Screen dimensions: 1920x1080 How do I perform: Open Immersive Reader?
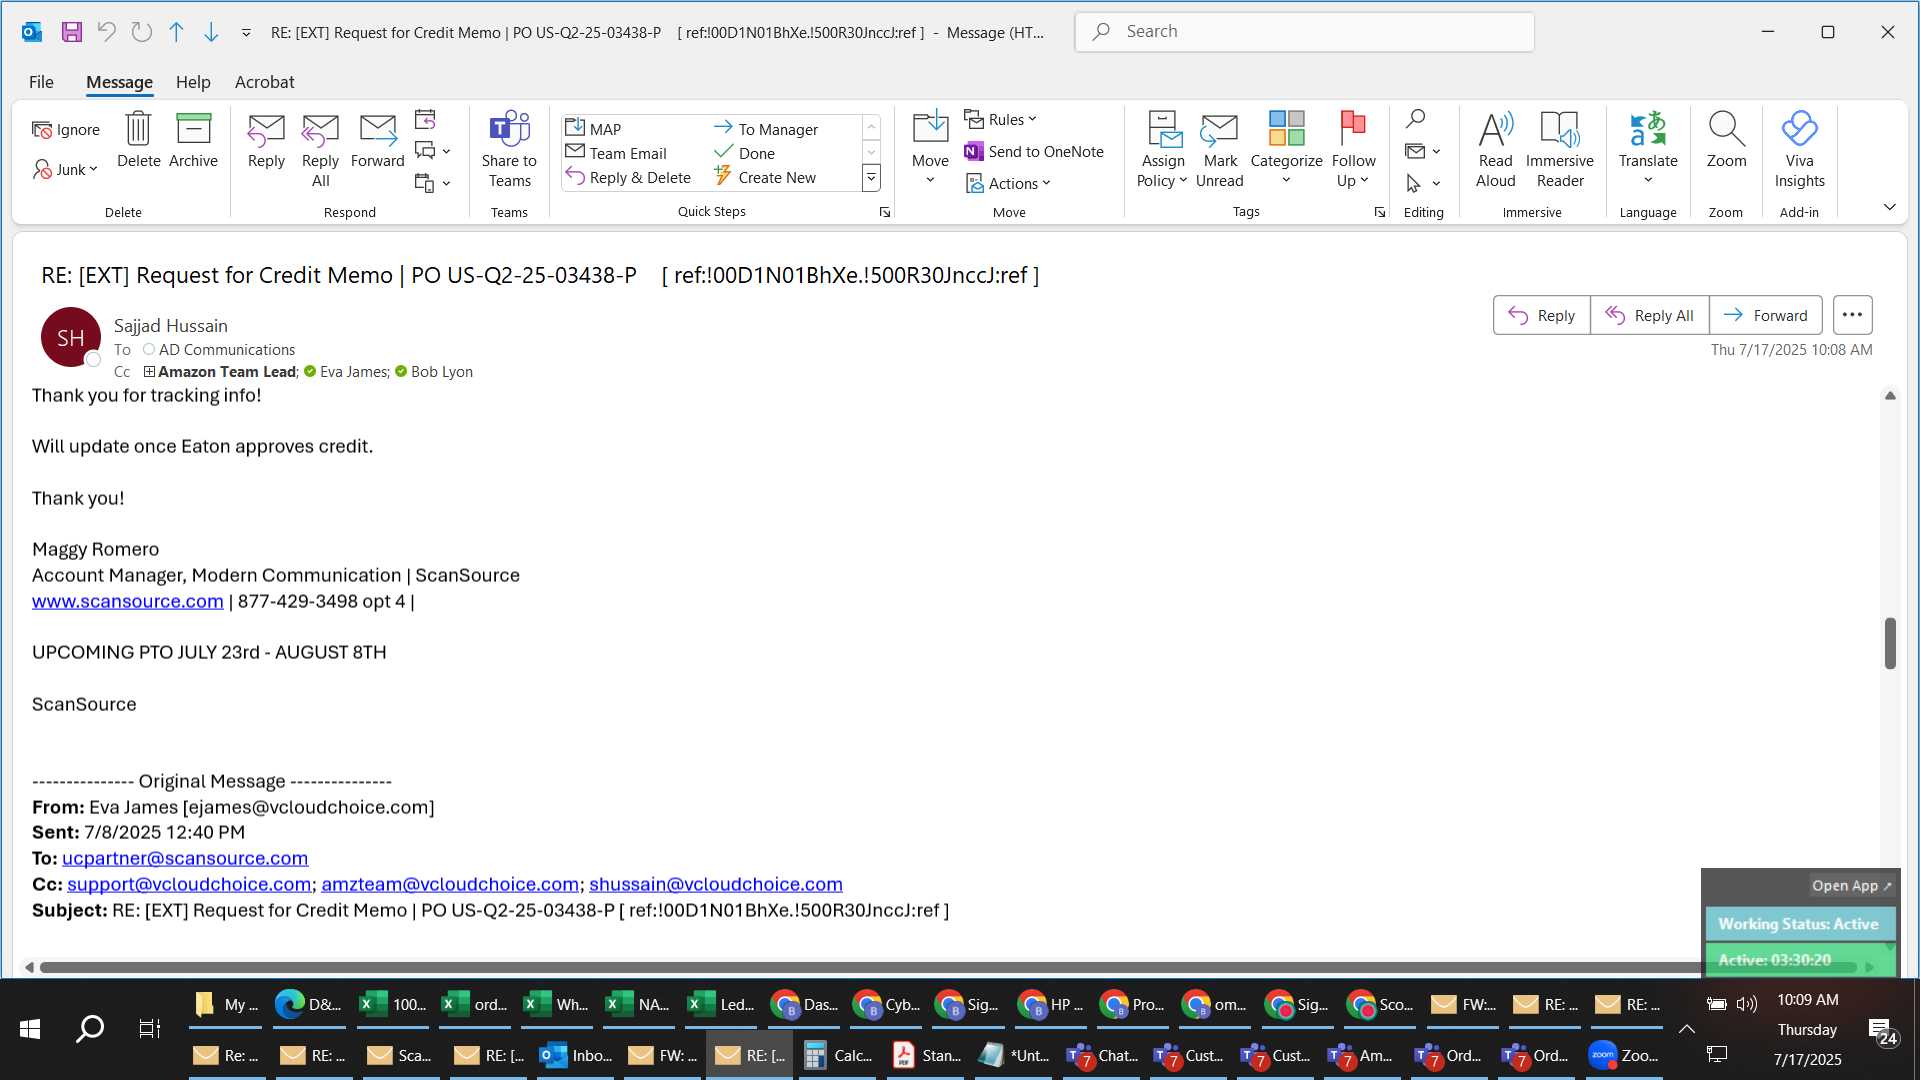tap(1559, 150)
